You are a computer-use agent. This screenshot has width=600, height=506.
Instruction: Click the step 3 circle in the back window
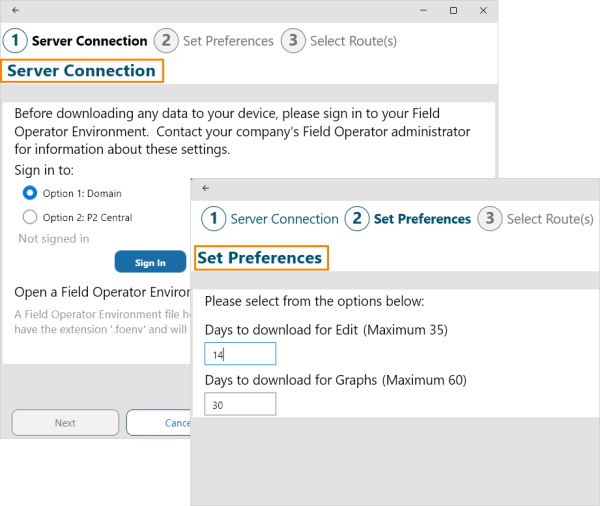pyautogui.click(x=292, y=41)
